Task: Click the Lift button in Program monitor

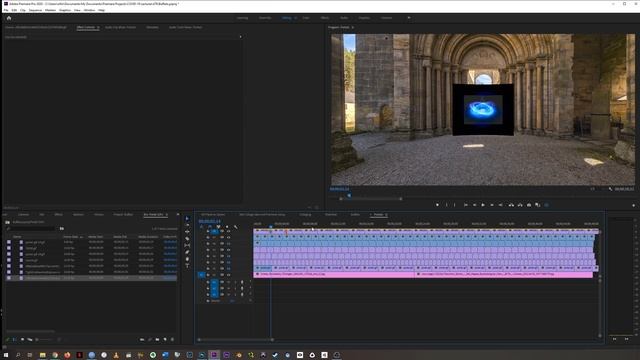Action: click(511, 205)
